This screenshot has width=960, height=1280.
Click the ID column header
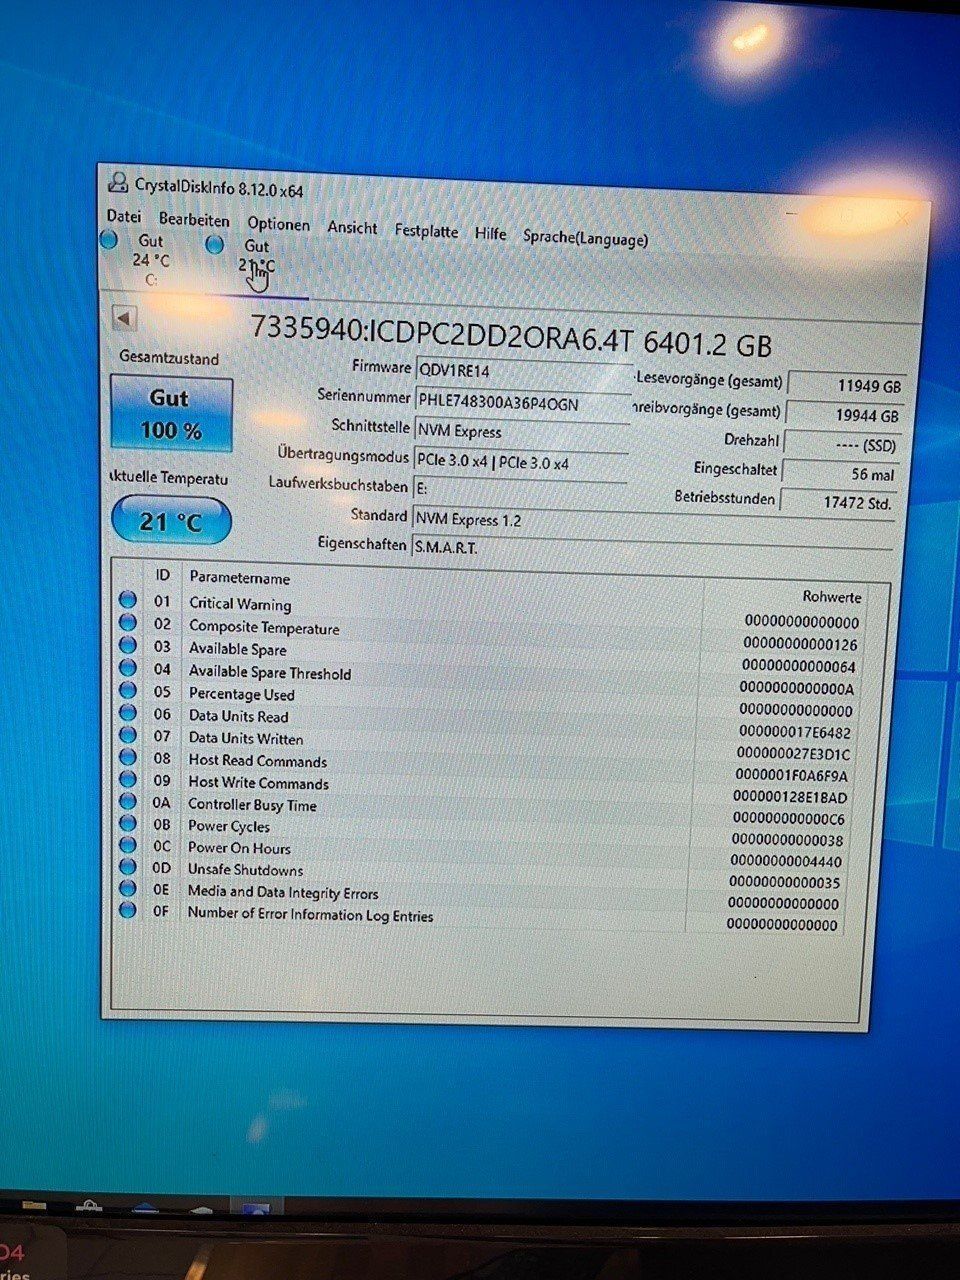[x=162, y=575]
